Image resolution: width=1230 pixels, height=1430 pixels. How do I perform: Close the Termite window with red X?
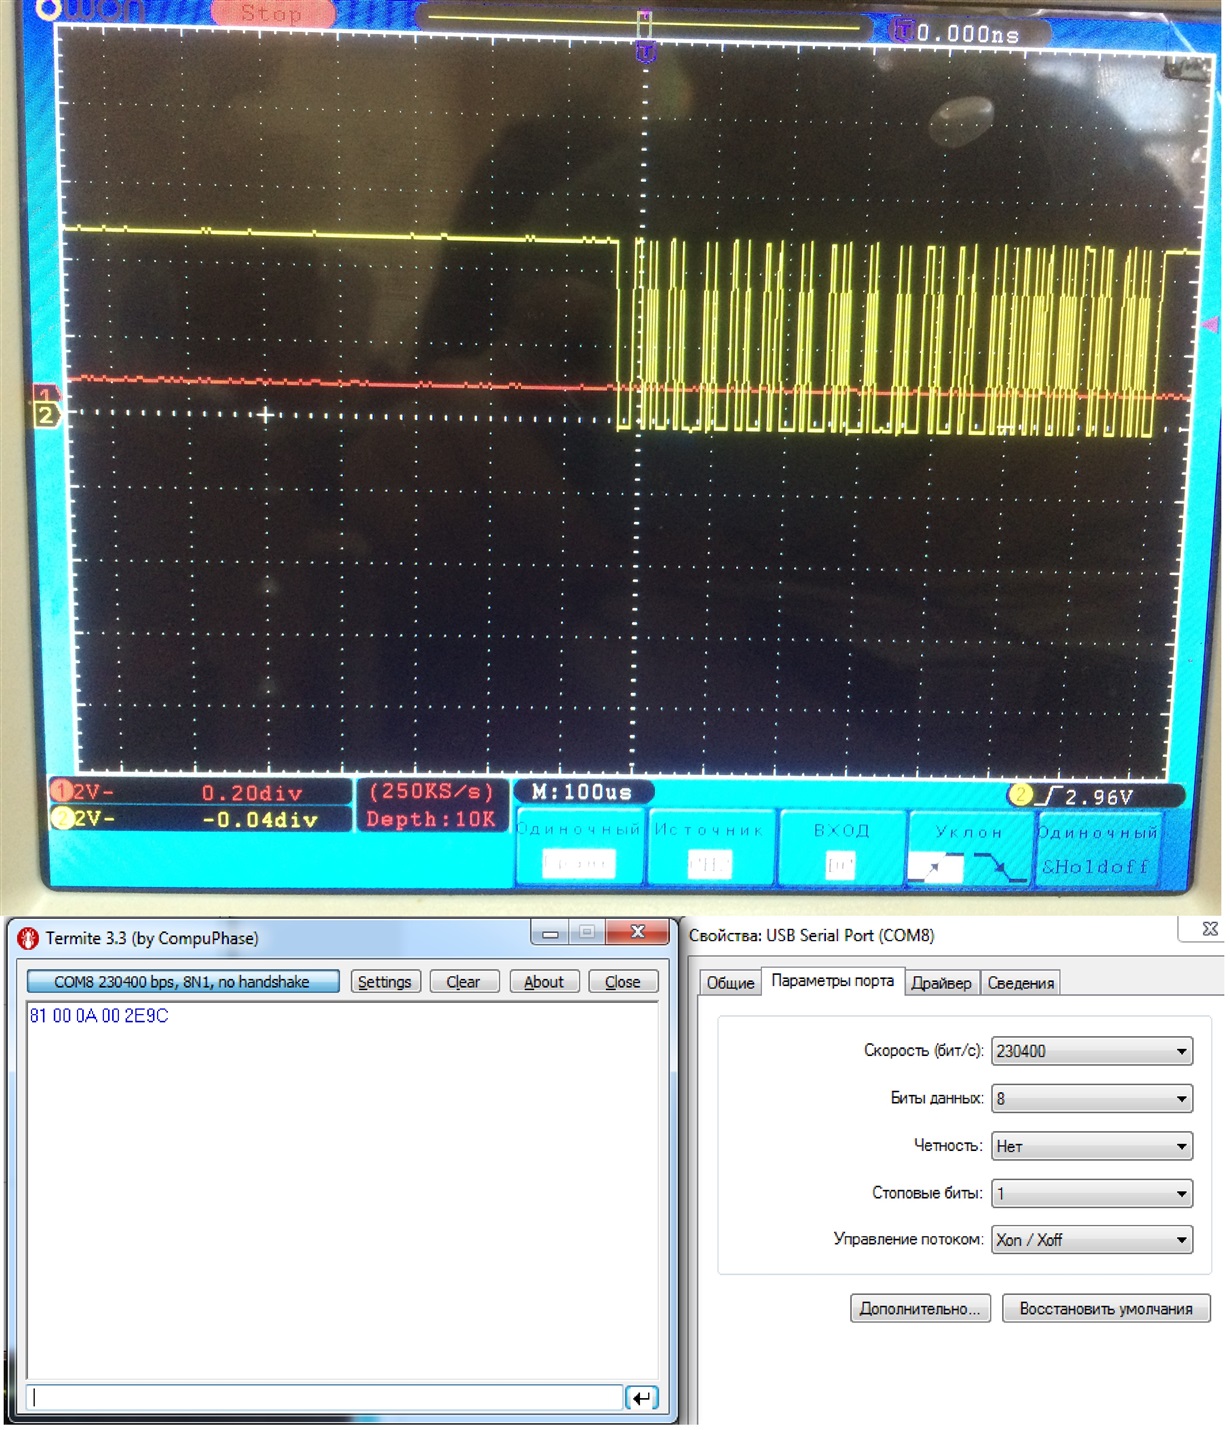[x=637, y=933]
